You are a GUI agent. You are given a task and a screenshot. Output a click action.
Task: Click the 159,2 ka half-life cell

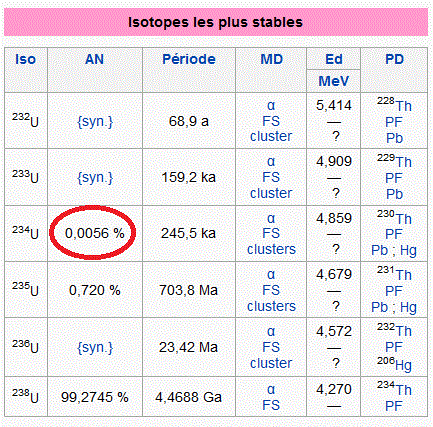click(189, 177)
